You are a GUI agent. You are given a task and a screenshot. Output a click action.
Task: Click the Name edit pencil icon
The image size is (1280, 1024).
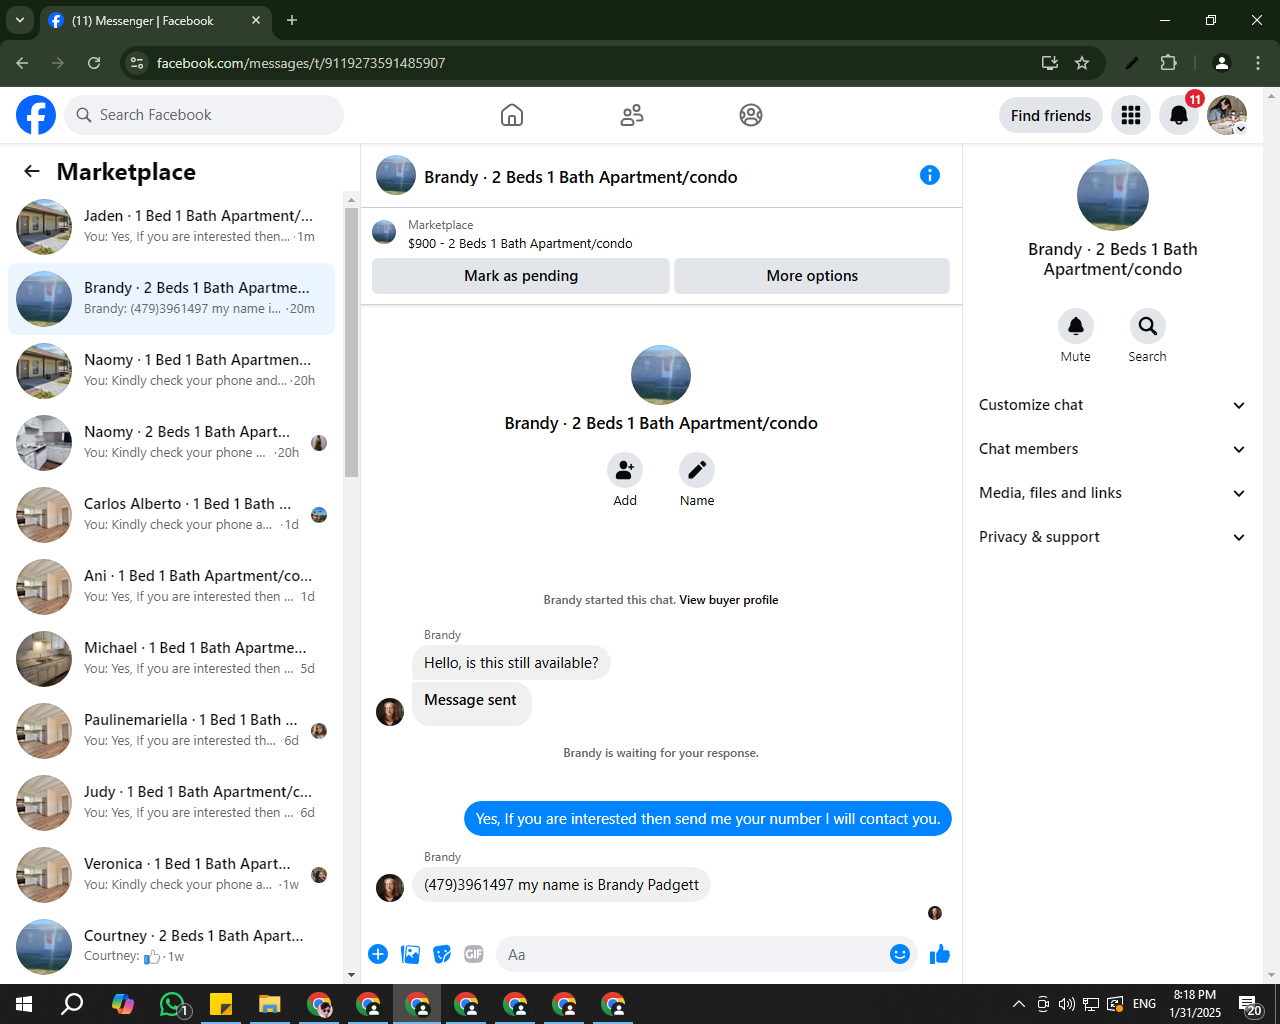tap(697, 469)
